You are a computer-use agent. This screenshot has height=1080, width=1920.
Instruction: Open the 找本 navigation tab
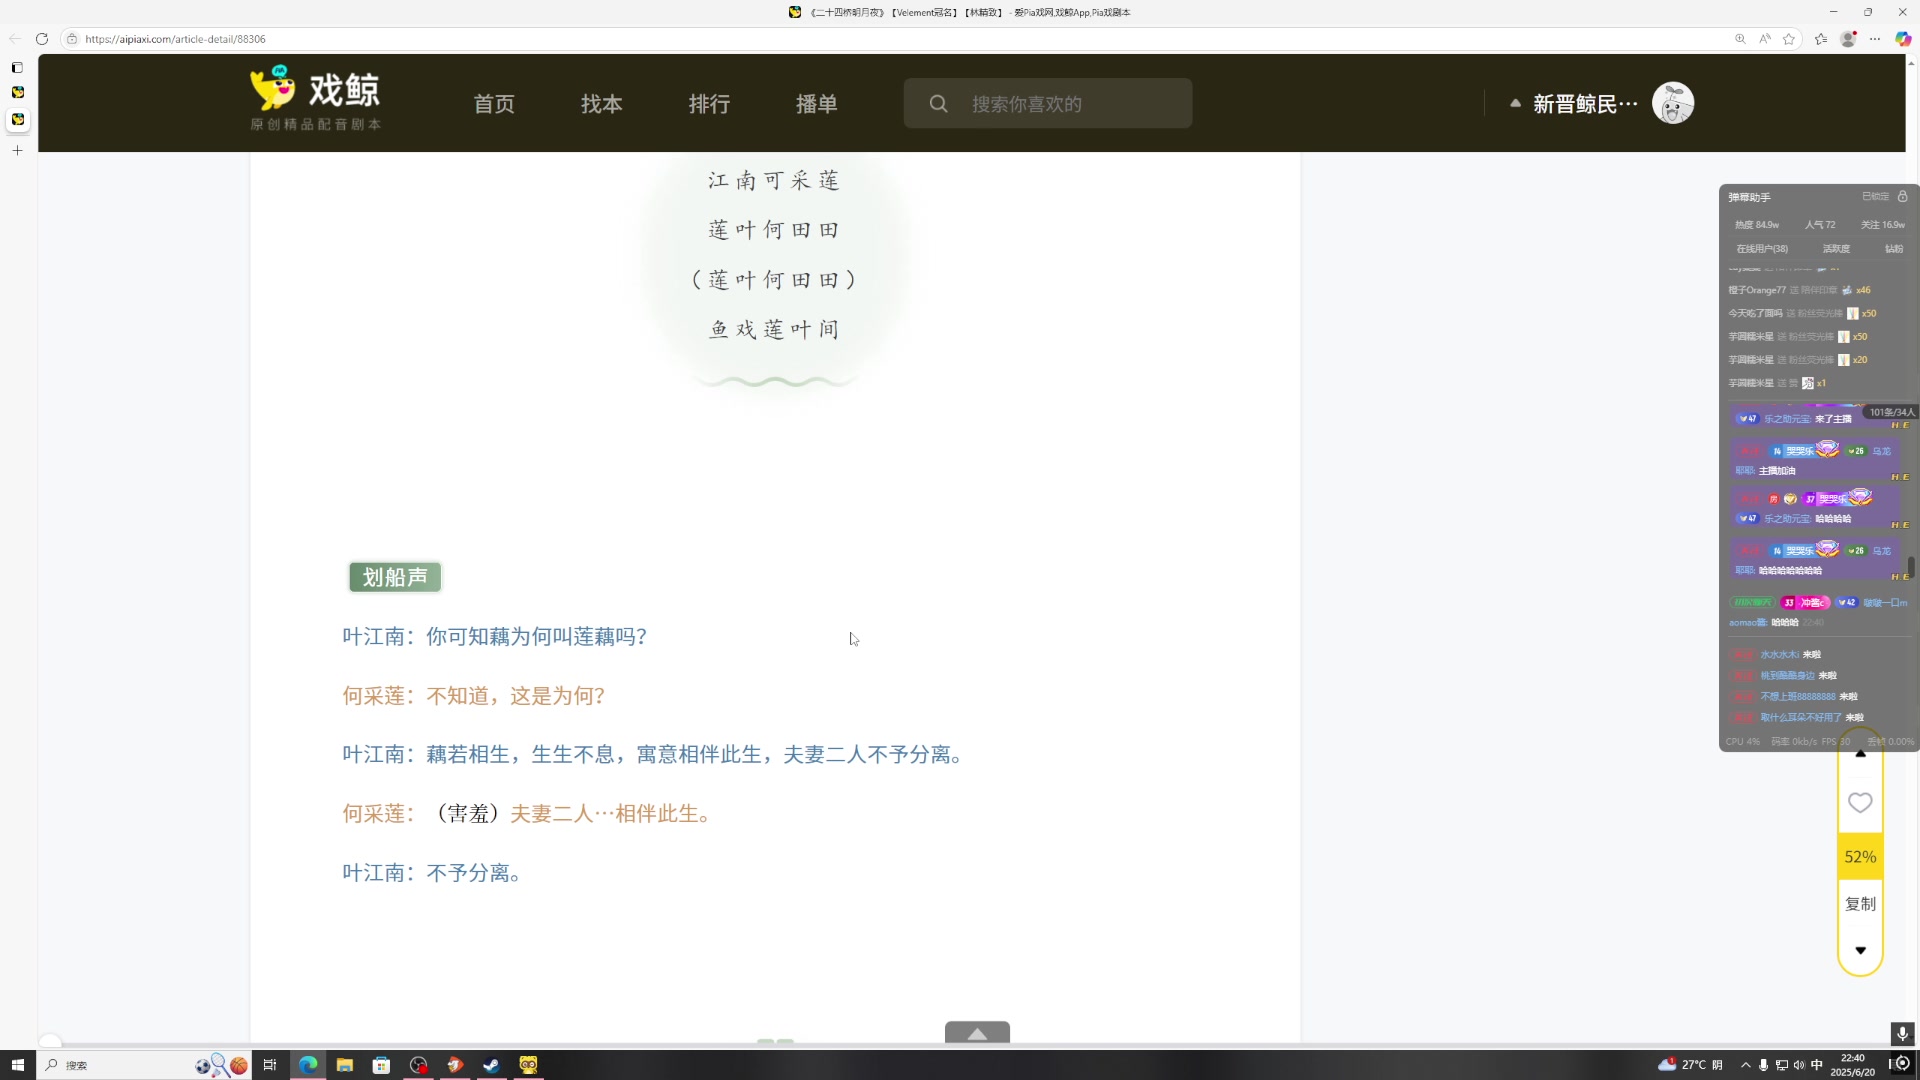tap(602, 104)
